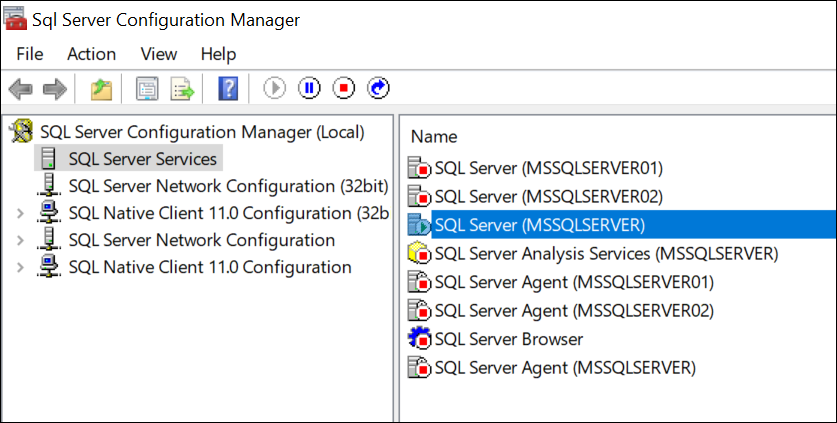Open the Properties toolbar icon
Viewport: 837px width, 423px height.
(x=147, y=90)
